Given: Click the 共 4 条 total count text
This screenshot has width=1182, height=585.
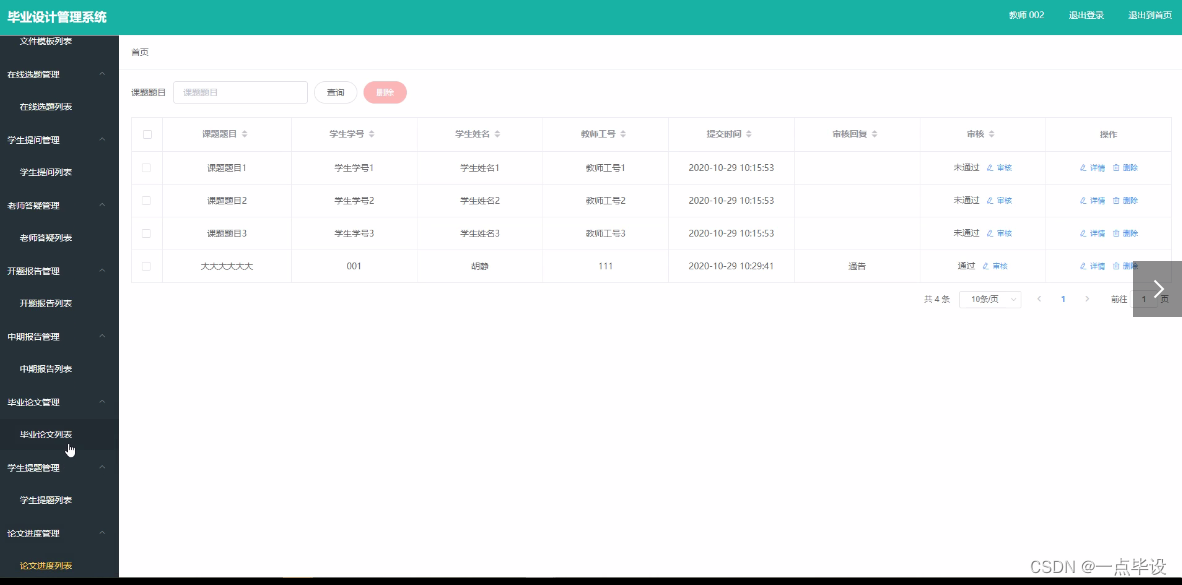Looking at the screenshot, I should click(x=937, y=299).
